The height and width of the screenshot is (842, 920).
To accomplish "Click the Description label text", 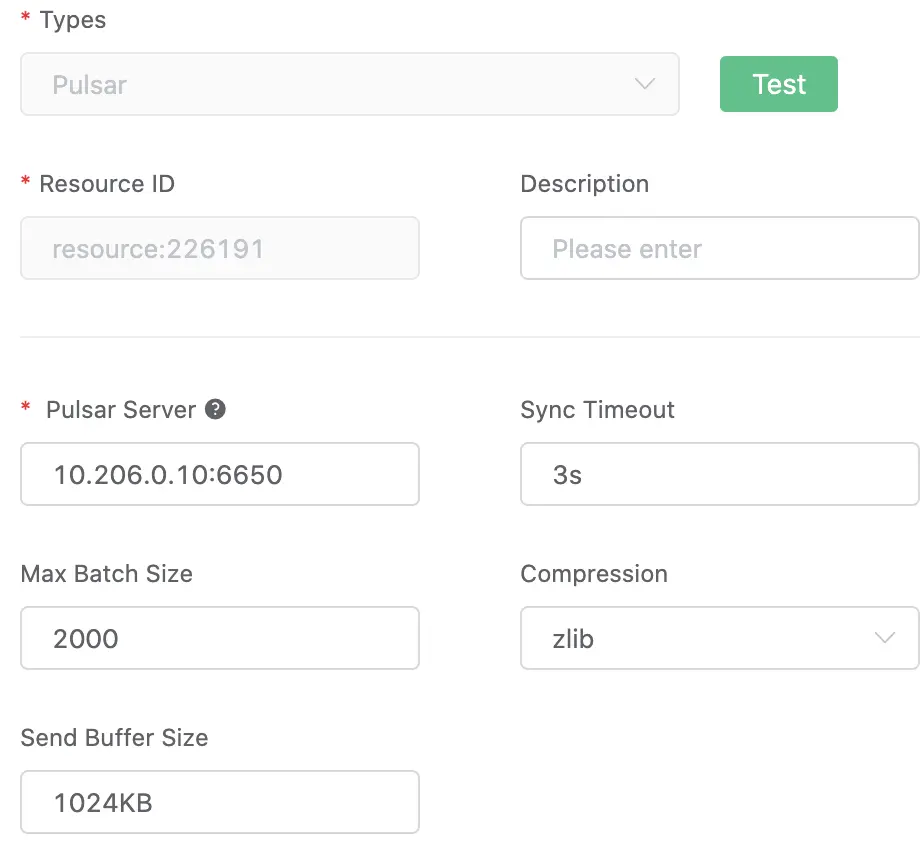I will pos(585,184).
